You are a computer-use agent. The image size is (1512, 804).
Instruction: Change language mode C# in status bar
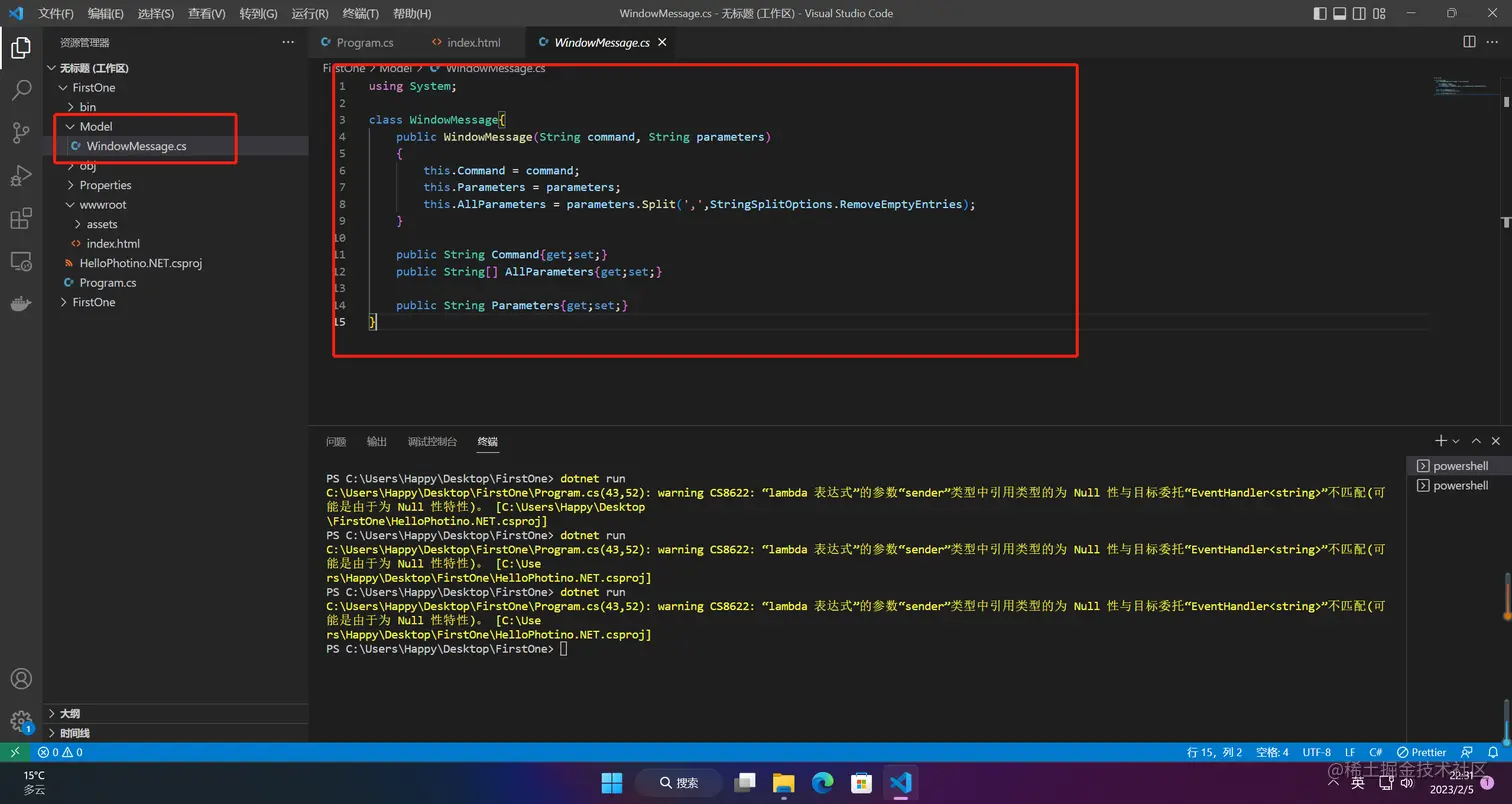(1376, 752)
